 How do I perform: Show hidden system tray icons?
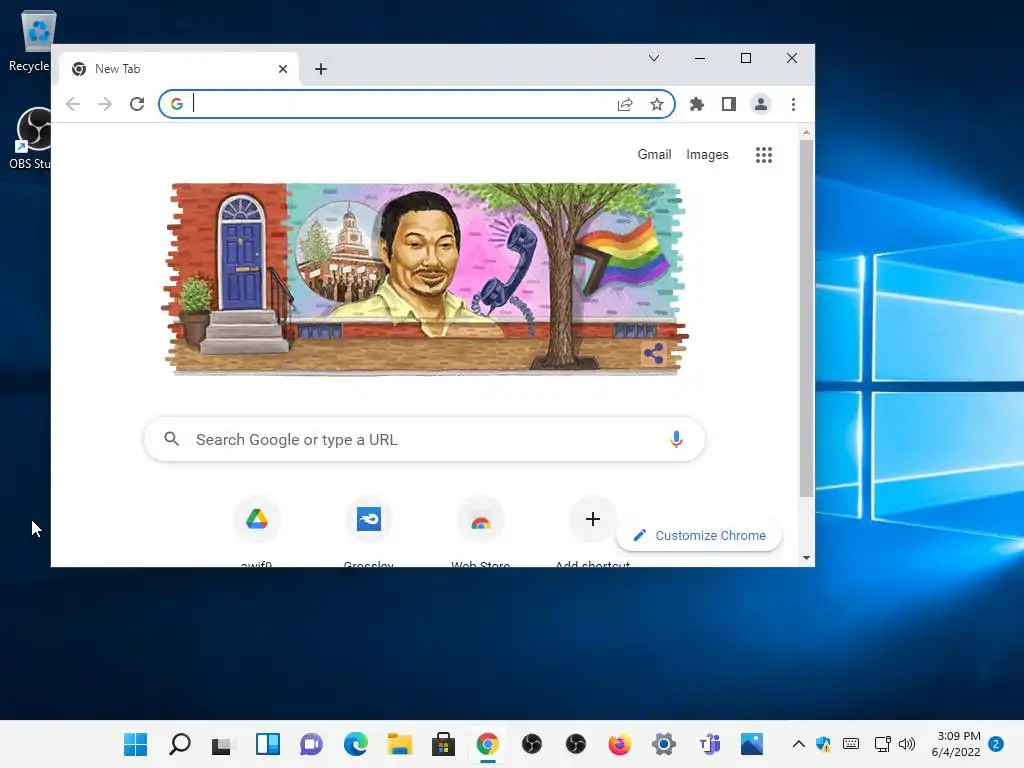click(798, 744)
